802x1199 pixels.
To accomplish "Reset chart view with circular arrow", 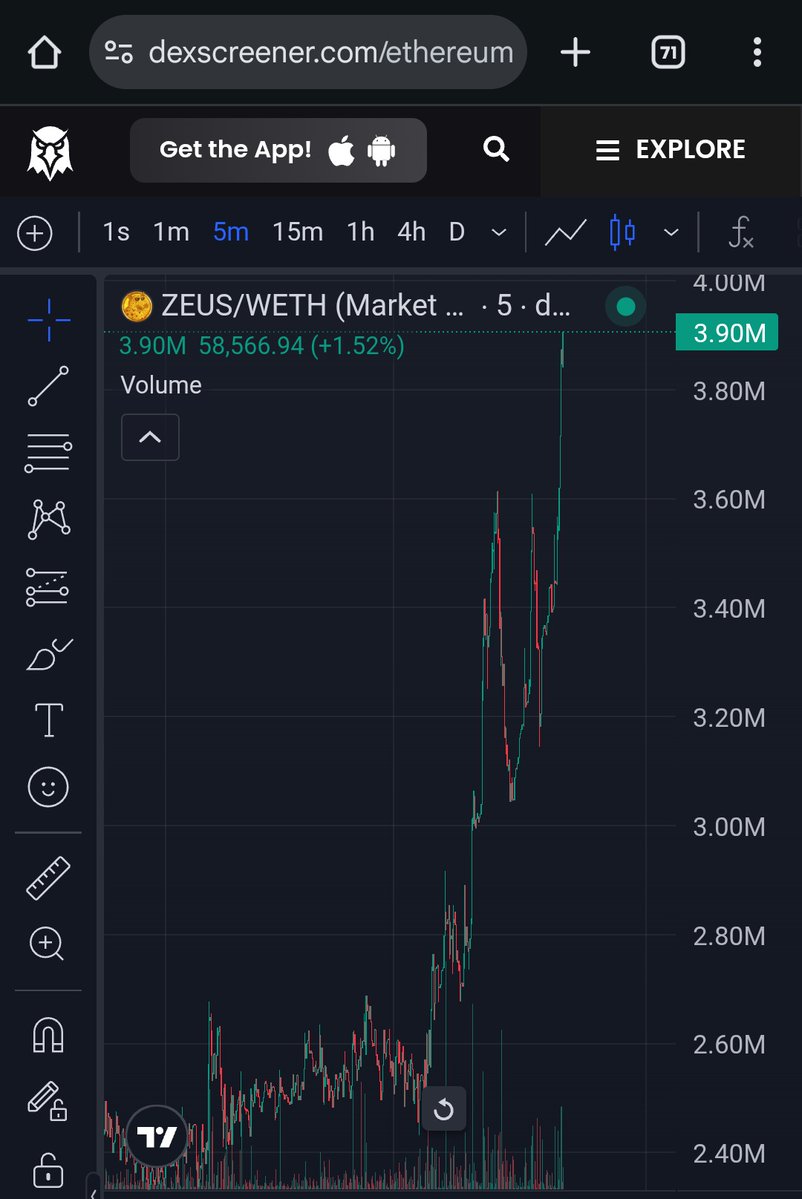I will 443,1109.
